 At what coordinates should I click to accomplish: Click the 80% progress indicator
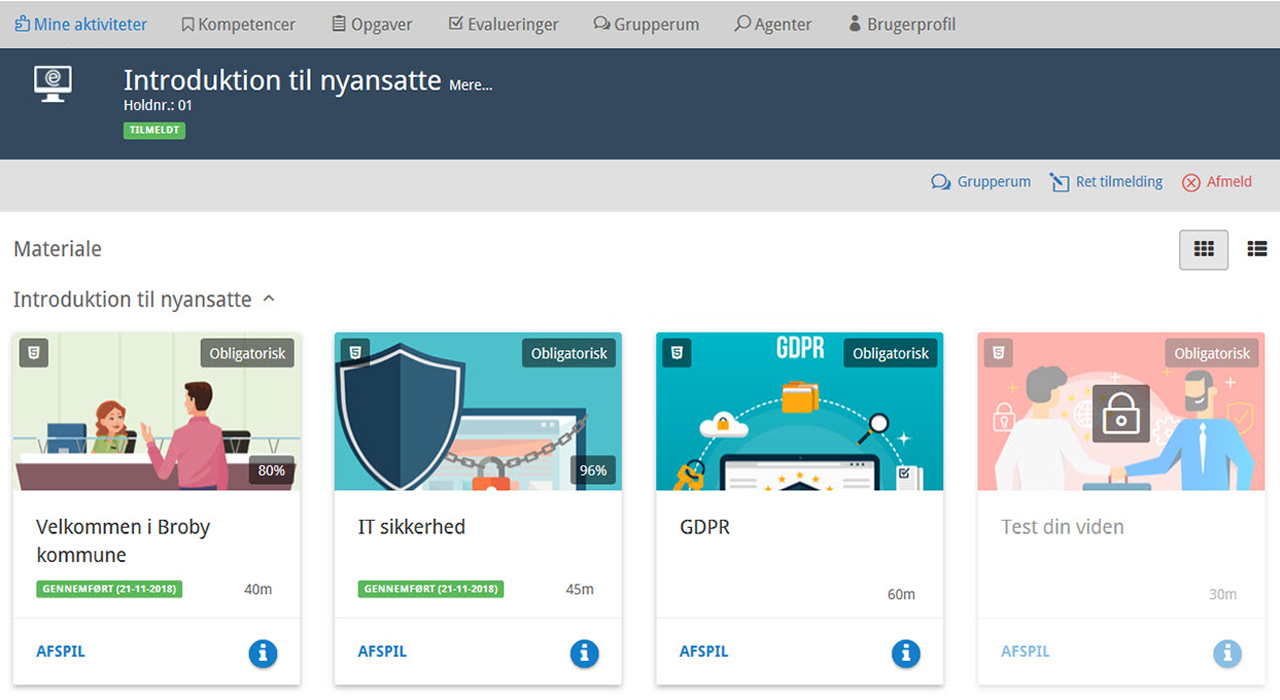[x=272, y=470]
